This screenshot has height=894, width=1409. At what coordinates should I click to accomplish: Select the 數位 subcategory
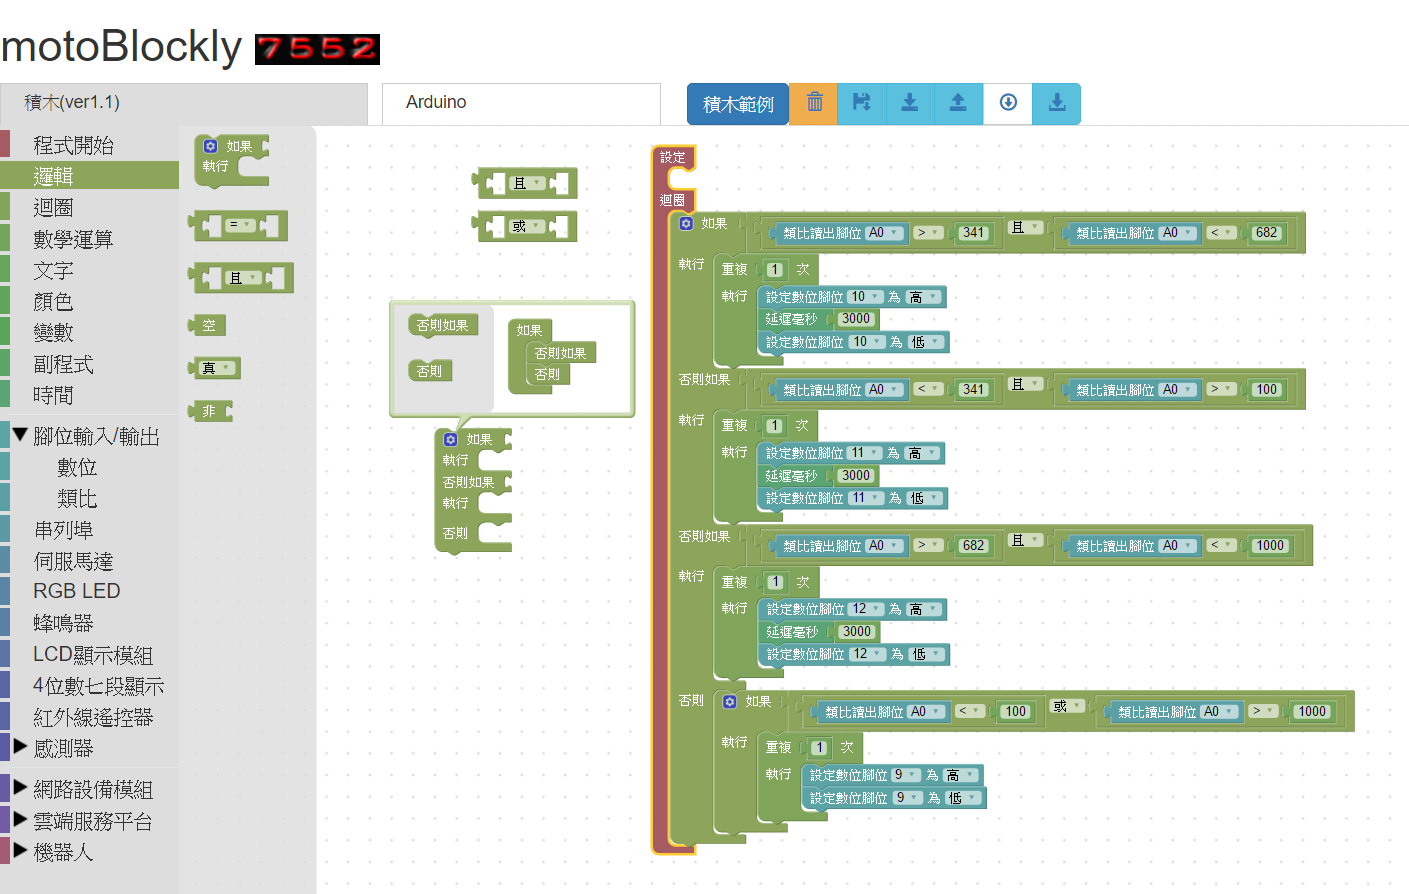[x=77, y=468]
